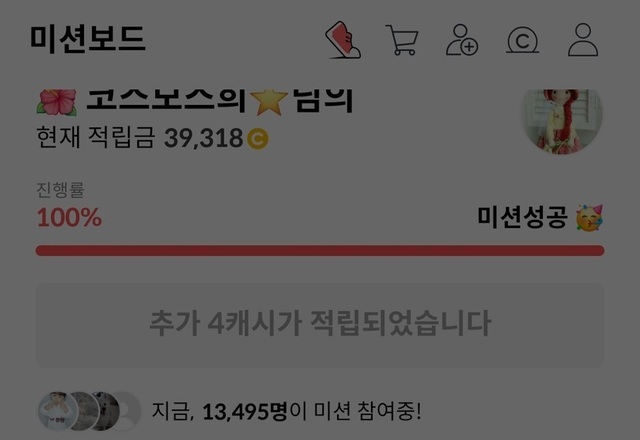Tap the 추가 4캐시가 적립되었습니다 button
Screen dimensions: 640x440
[320, 325]
